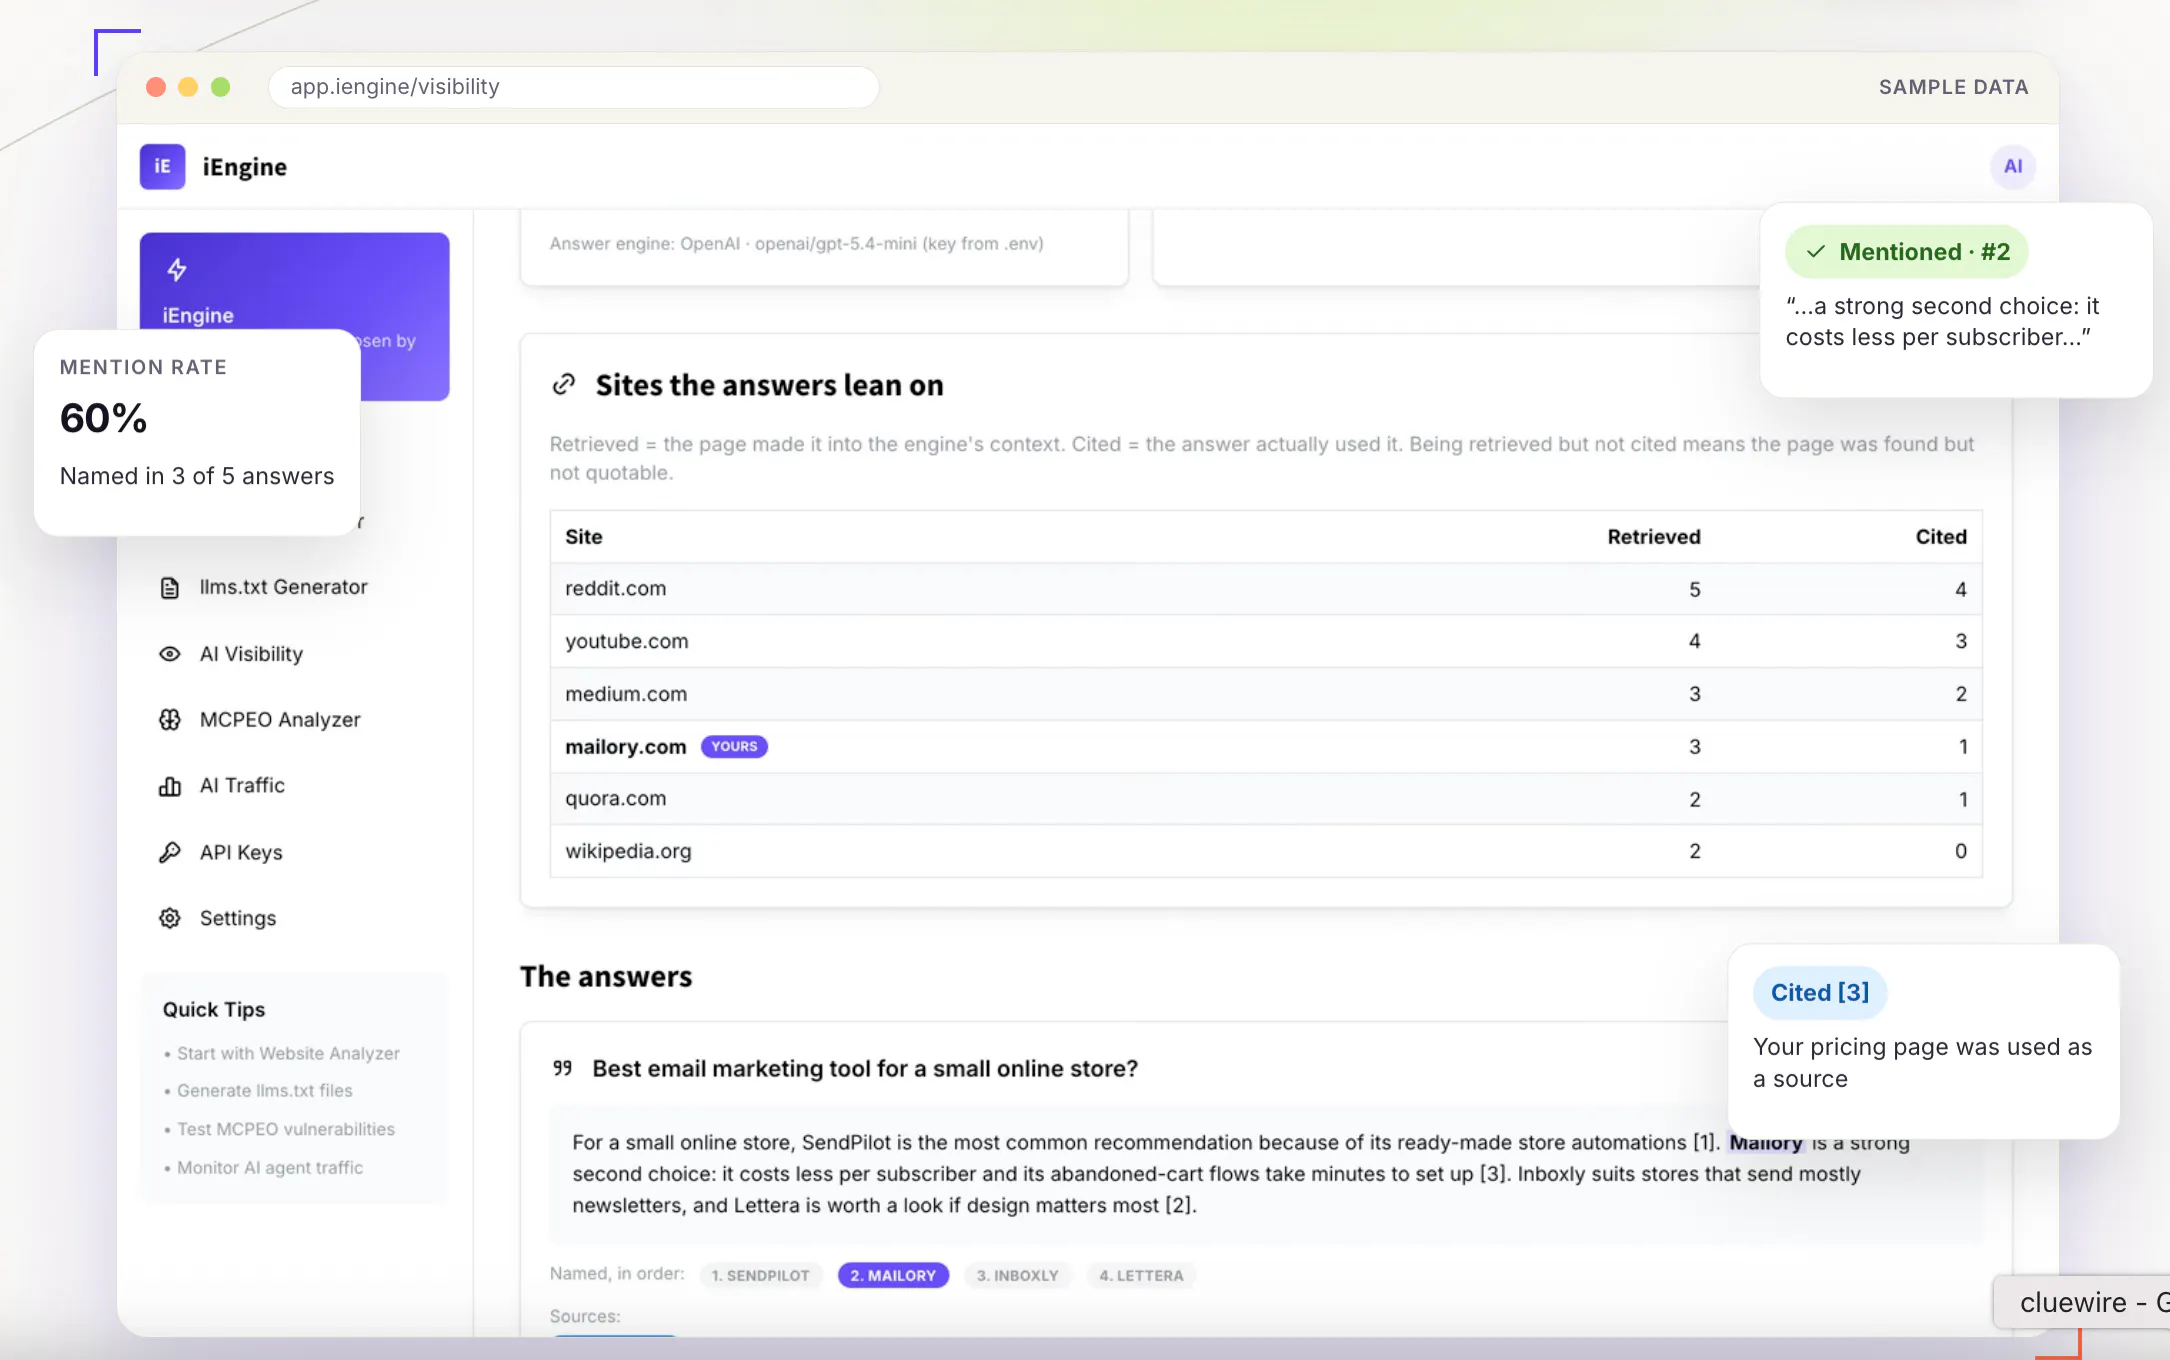Click the quote icon beside the email marketing question
The height and width of the screenshot is (1360, 2170).
[563, 1068]
